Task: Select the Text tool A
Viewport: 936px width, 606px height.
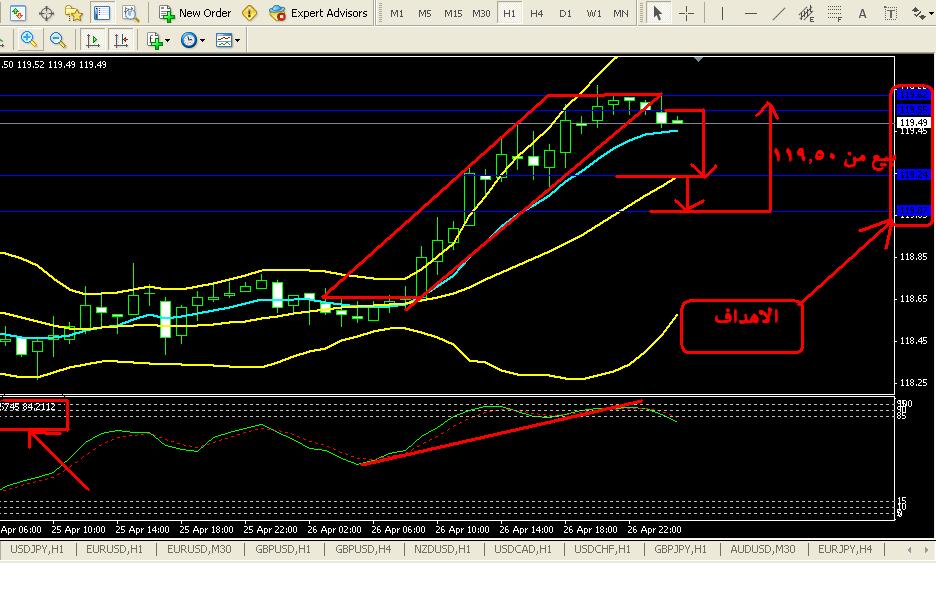Action: pos(862,13)
